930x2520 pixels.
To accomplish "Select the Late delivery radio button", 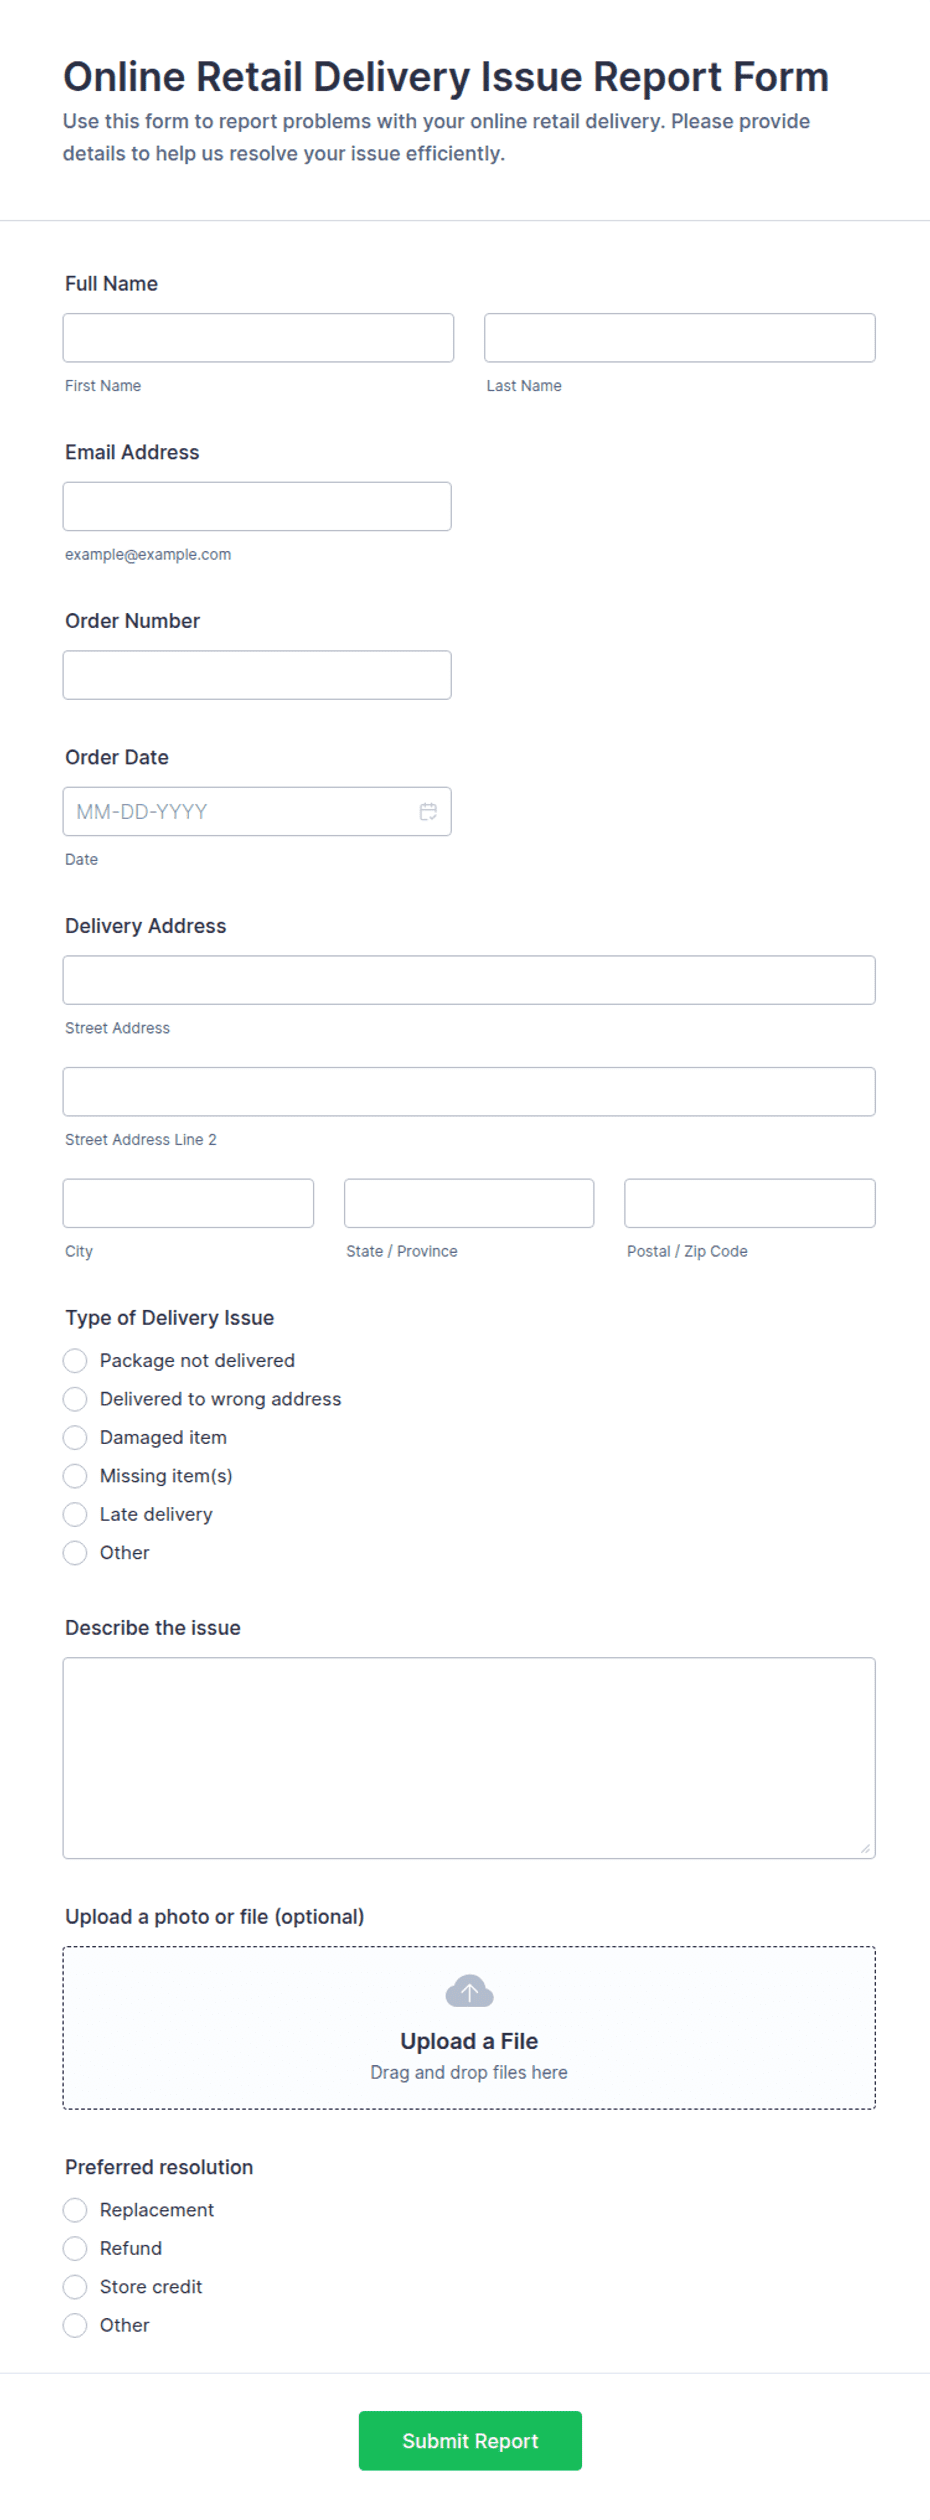I will [75, 1514].
